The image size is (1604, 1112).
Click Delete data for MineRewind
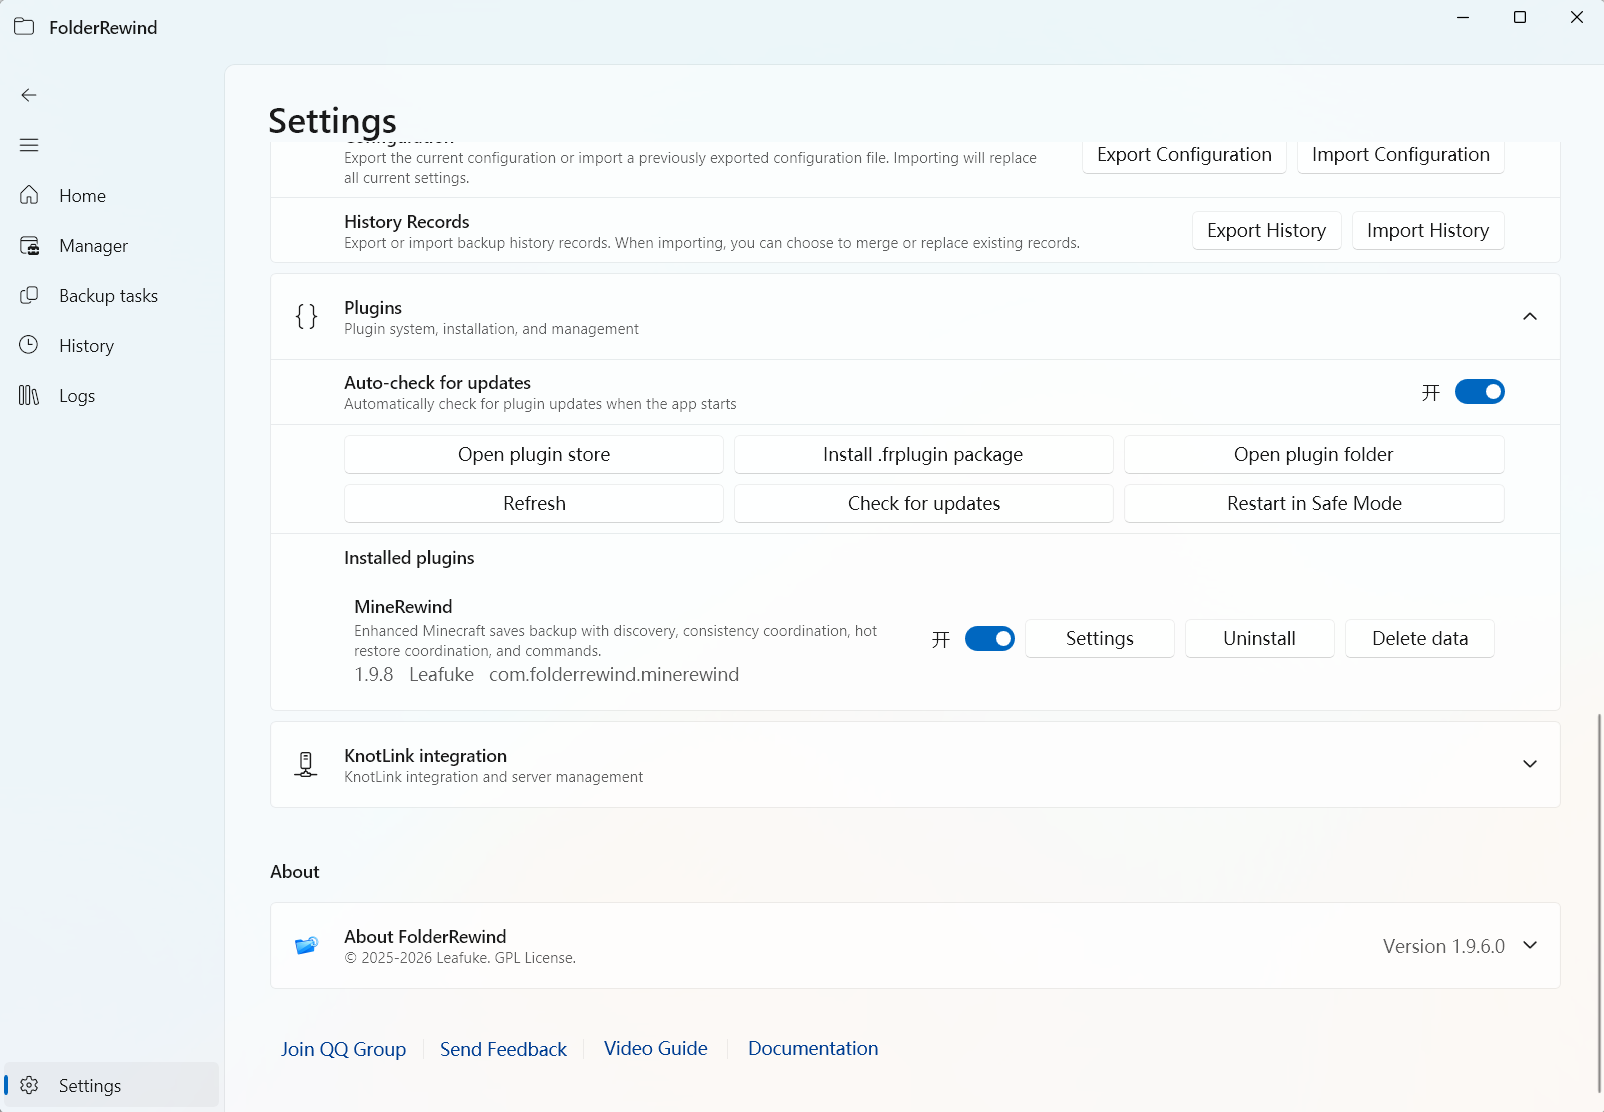pos(1419,638)
